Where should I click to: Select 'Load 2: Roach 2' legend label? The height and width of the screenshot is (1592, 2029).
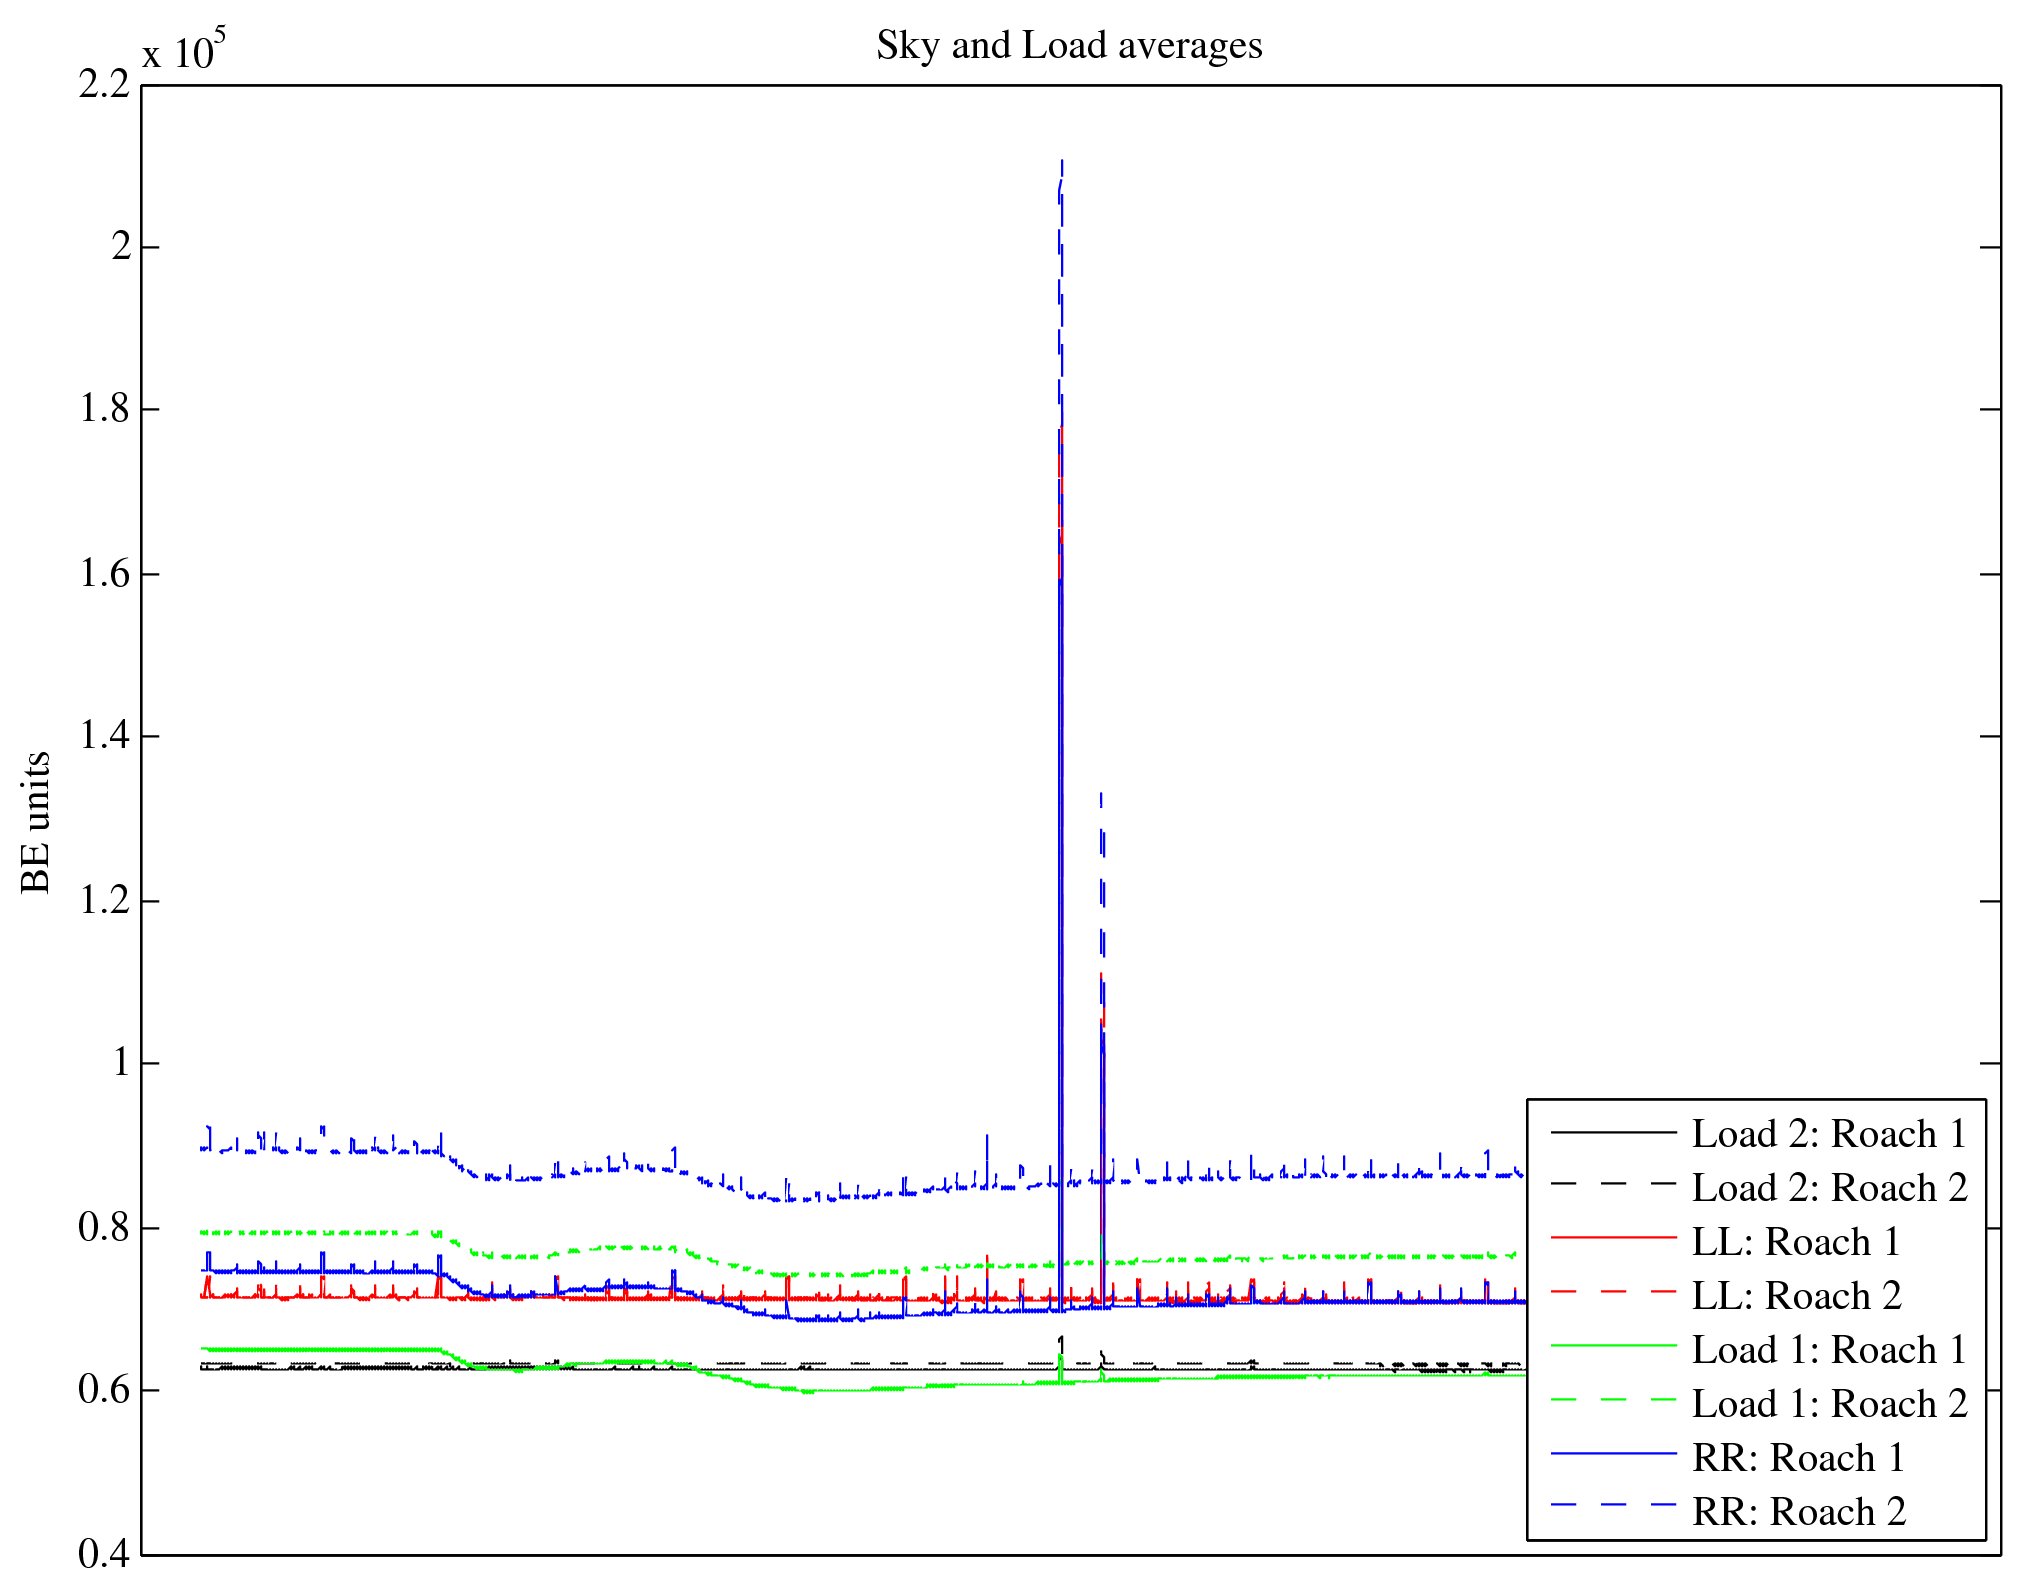pyautogui.click(x=1829, y=1188)
